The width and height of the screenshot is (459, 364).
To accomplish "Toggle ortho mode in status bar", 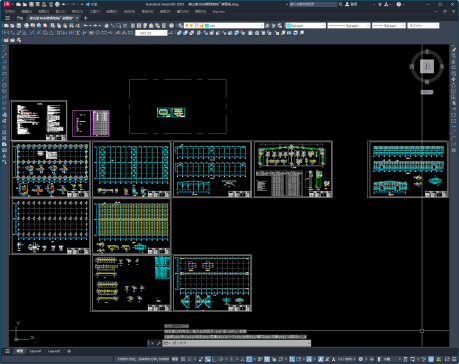I will click(215, 359).
